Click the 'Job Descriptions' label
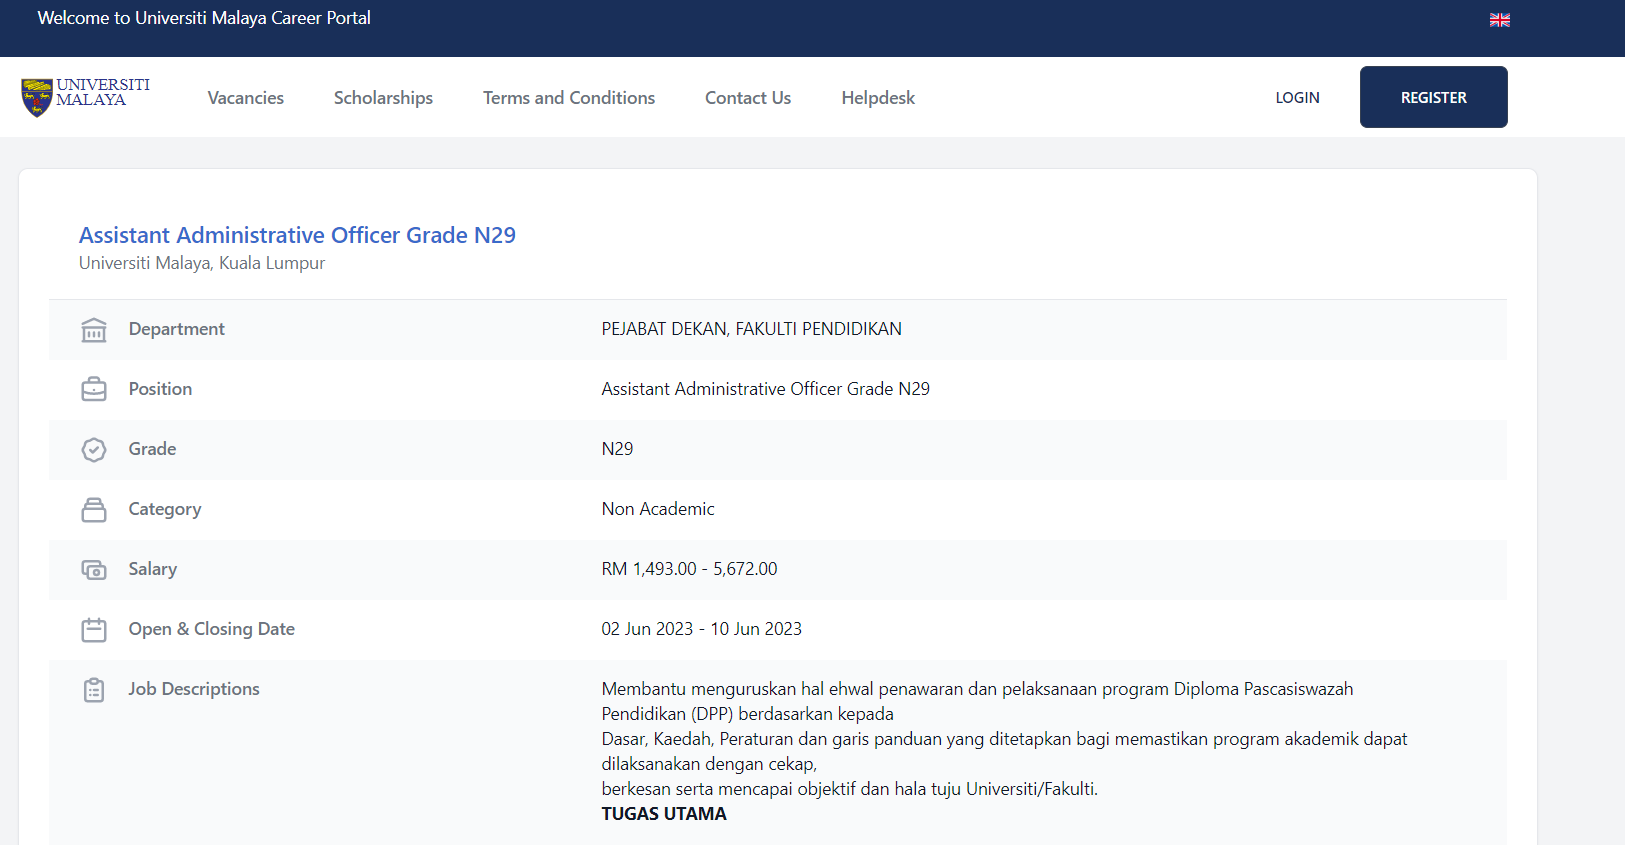Screen dimensions: 1625x845 (x=194, y=689)
